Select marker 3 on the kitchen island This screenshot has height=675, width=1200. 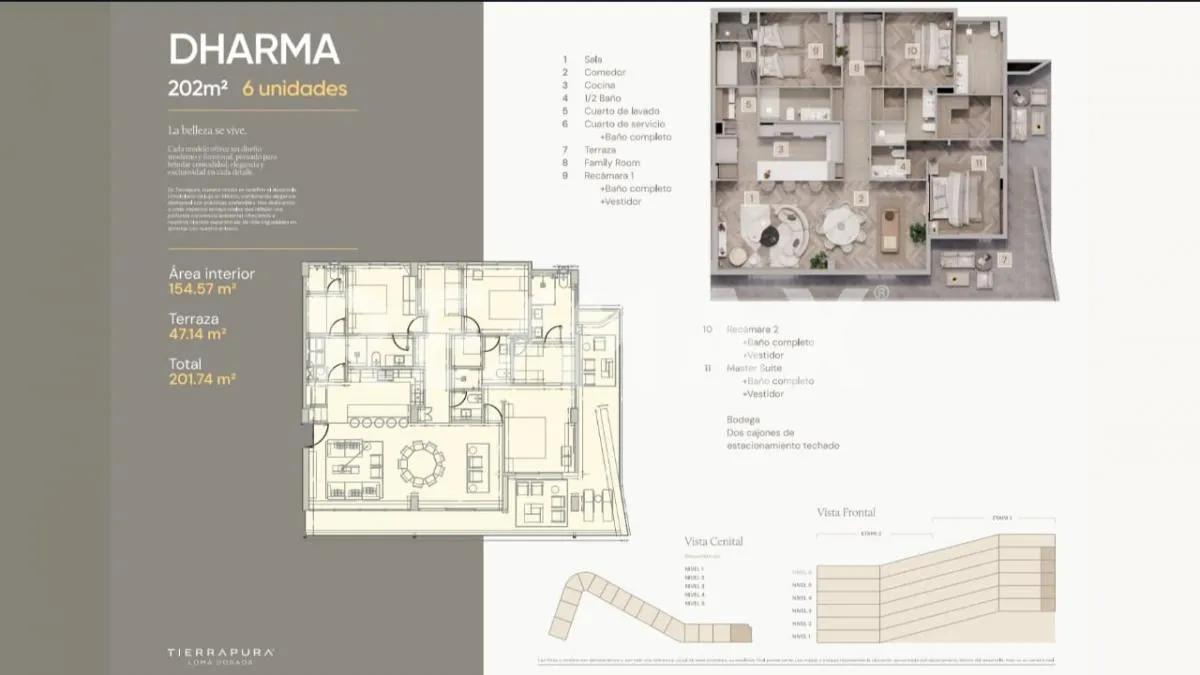click(x=781, y=148)
